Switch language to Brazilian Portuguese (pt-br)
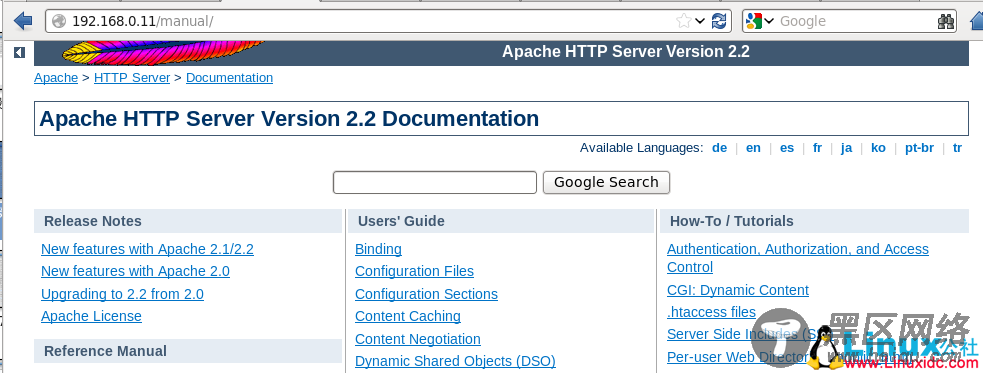 point(919,148)
